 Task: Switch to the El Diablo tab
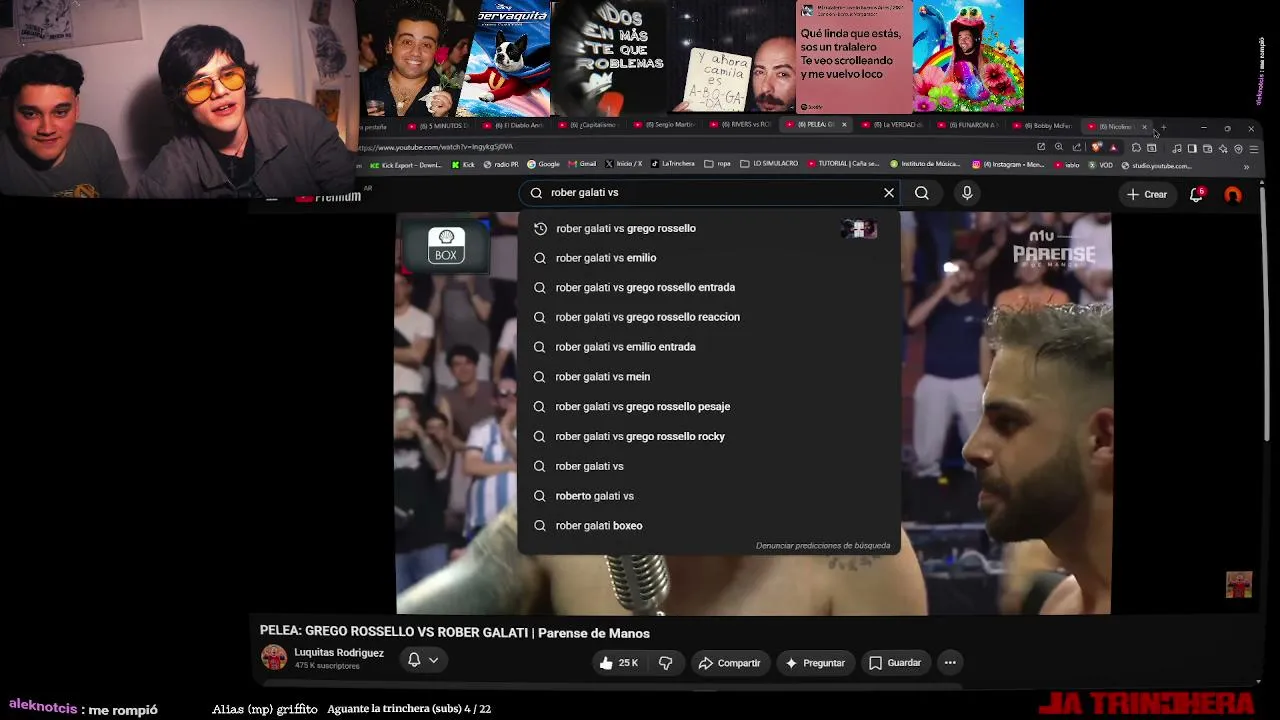(514, 126)
